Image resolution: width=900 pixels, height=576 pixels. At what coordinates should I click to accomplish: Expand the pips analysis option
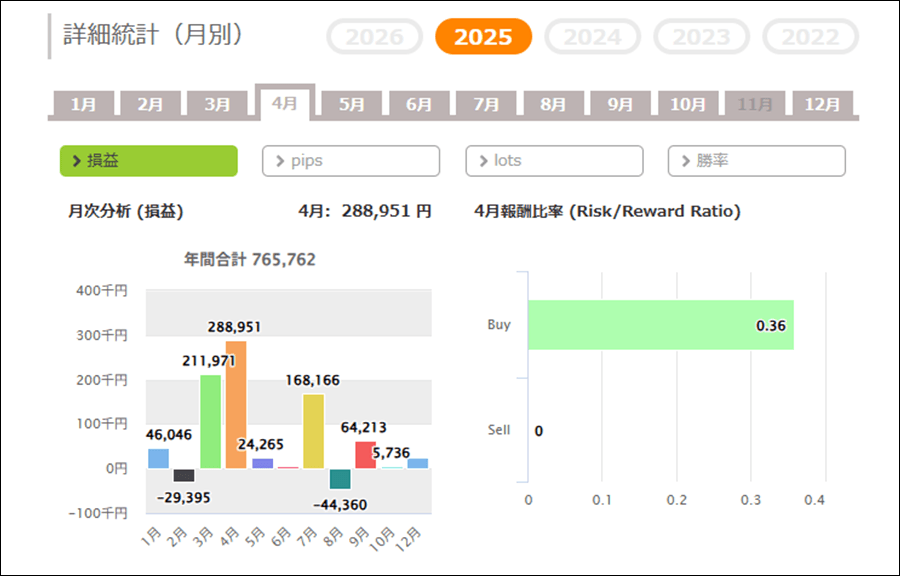click(x=350, y=161)
